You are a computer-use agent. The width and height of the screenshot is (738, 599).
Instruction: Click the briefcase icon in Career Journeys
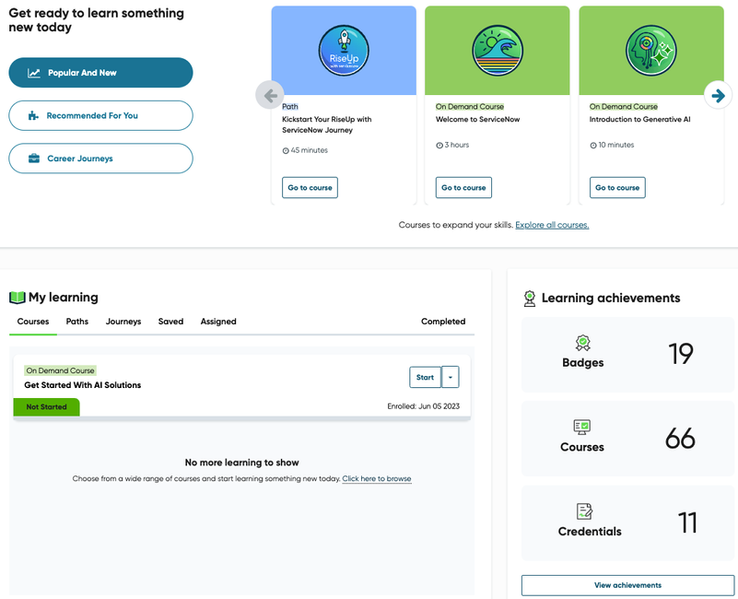[x=34, y=159]
